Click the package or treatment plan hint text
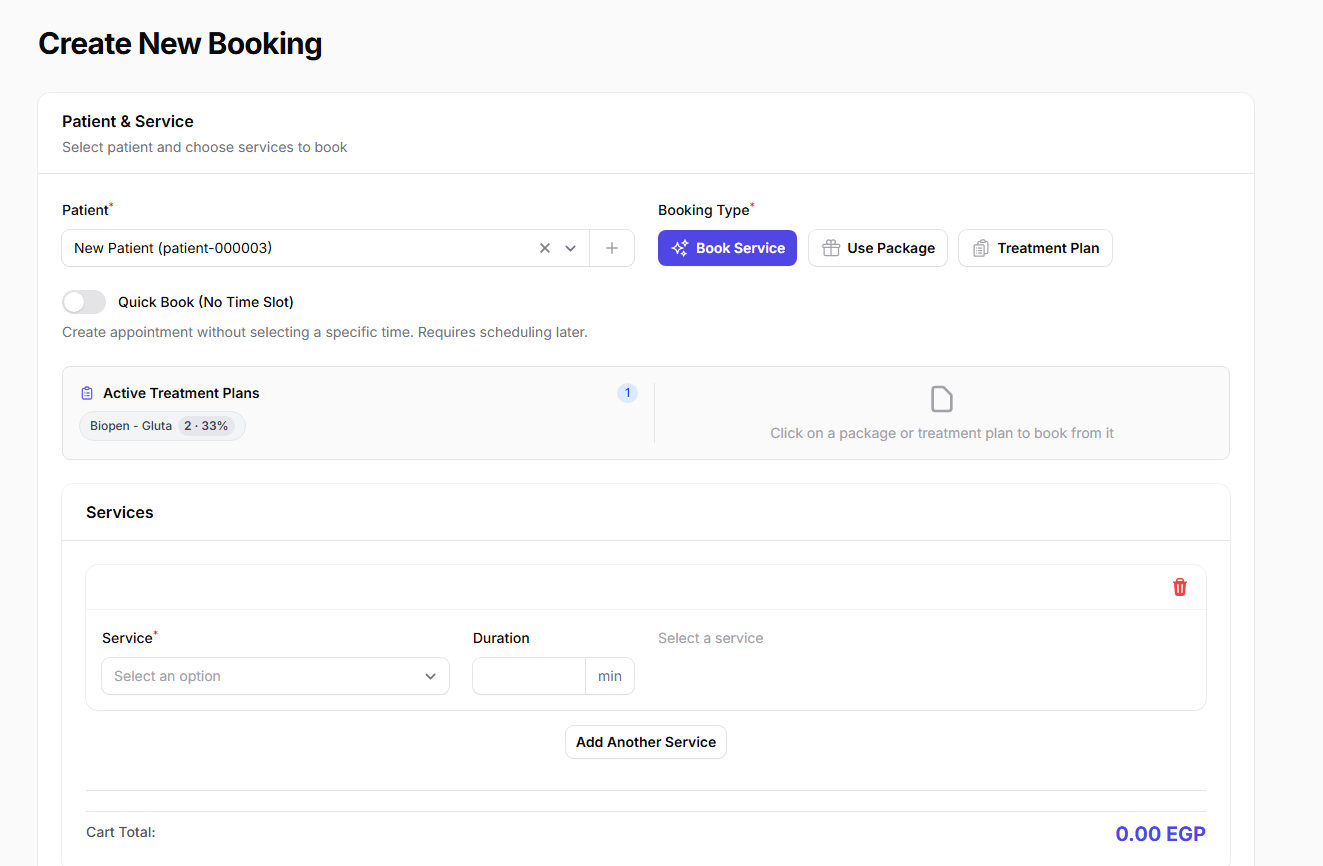The height and width of the screenshot is (866, 1323). pyautogui.click(x=942, y=433)
